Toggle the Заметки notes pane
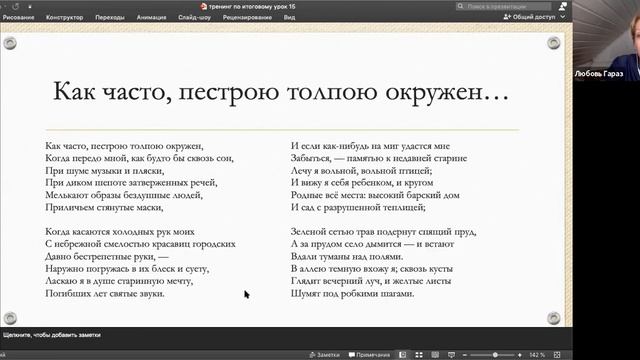Screen dimensions: 640x360 coord(324,355)
